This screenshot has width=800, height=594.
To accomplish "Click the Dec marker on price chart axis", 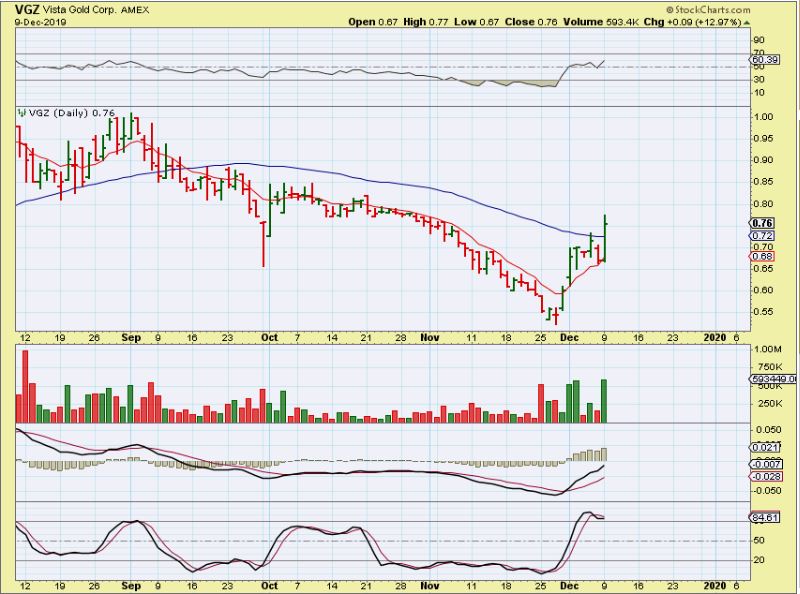I will 566,339.
